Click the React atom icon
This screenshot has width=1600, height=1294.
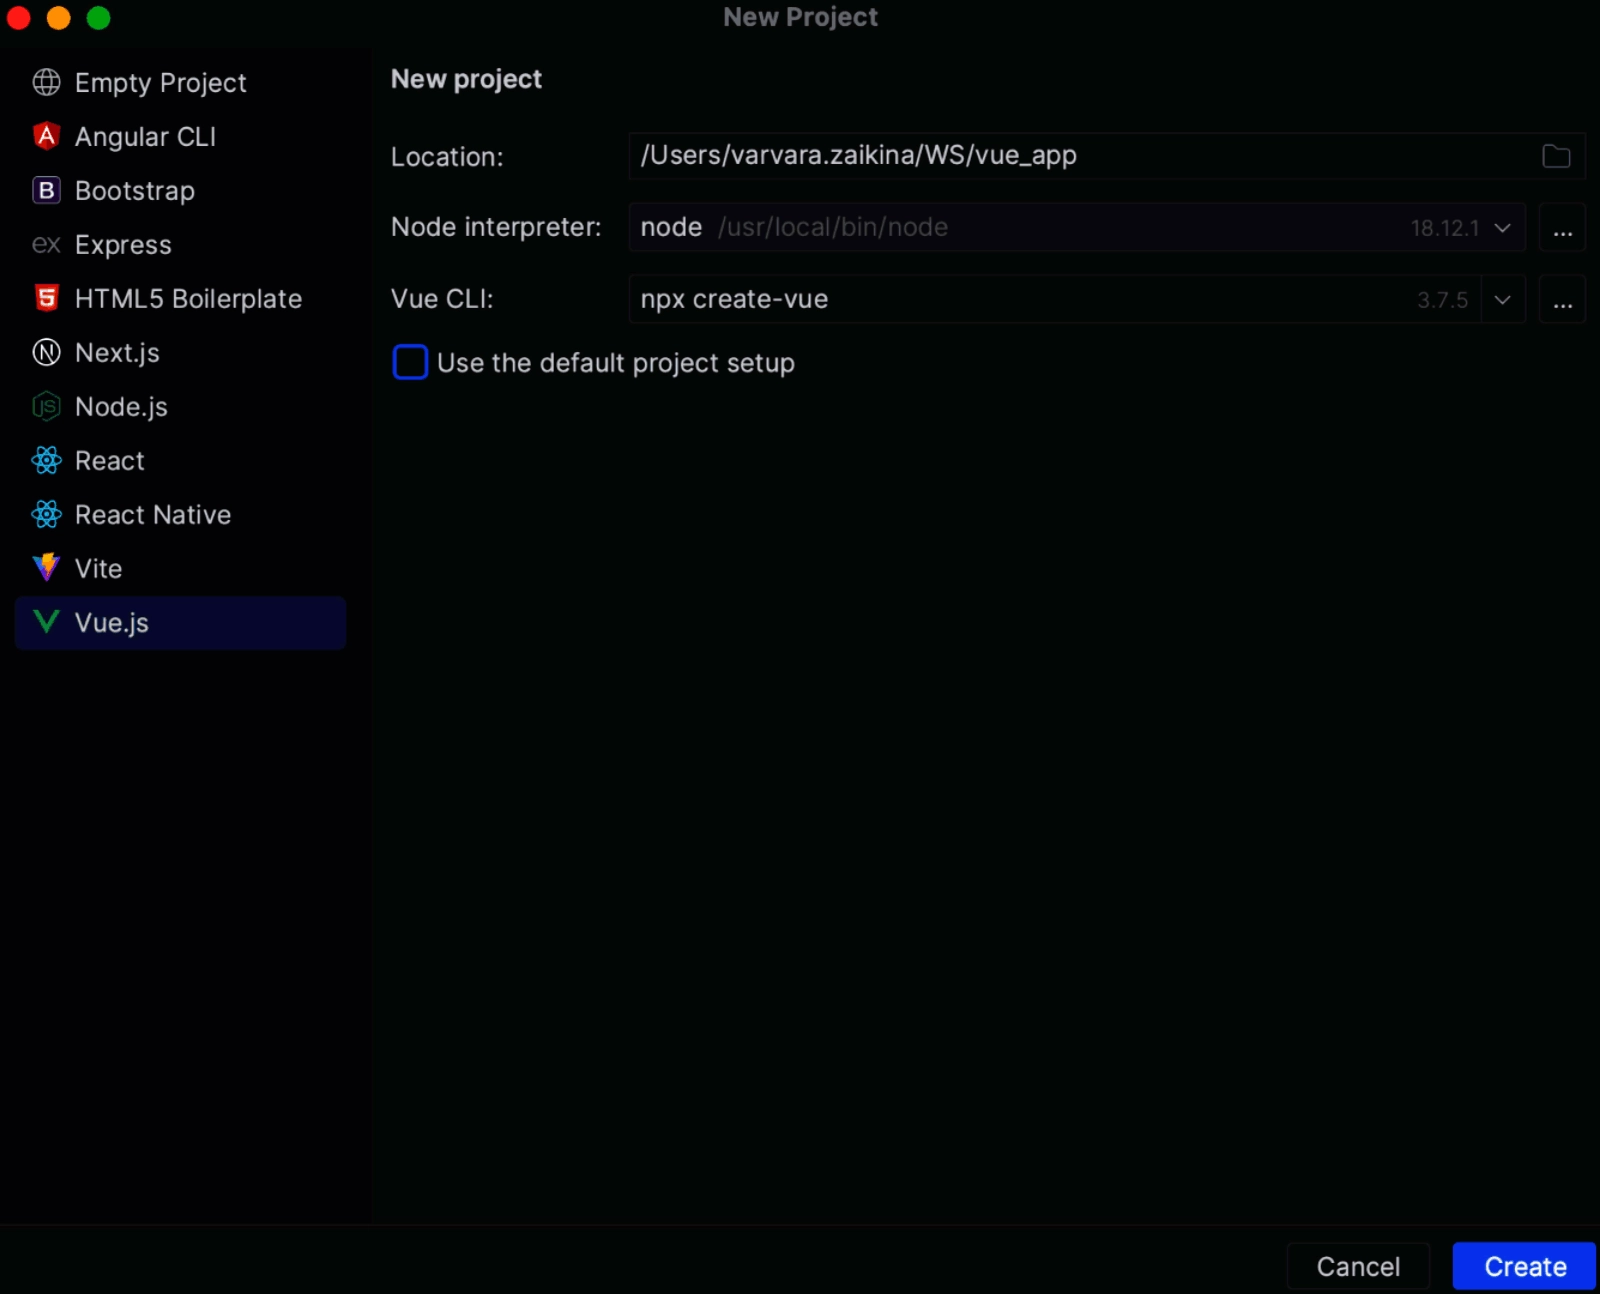(46, 460)
